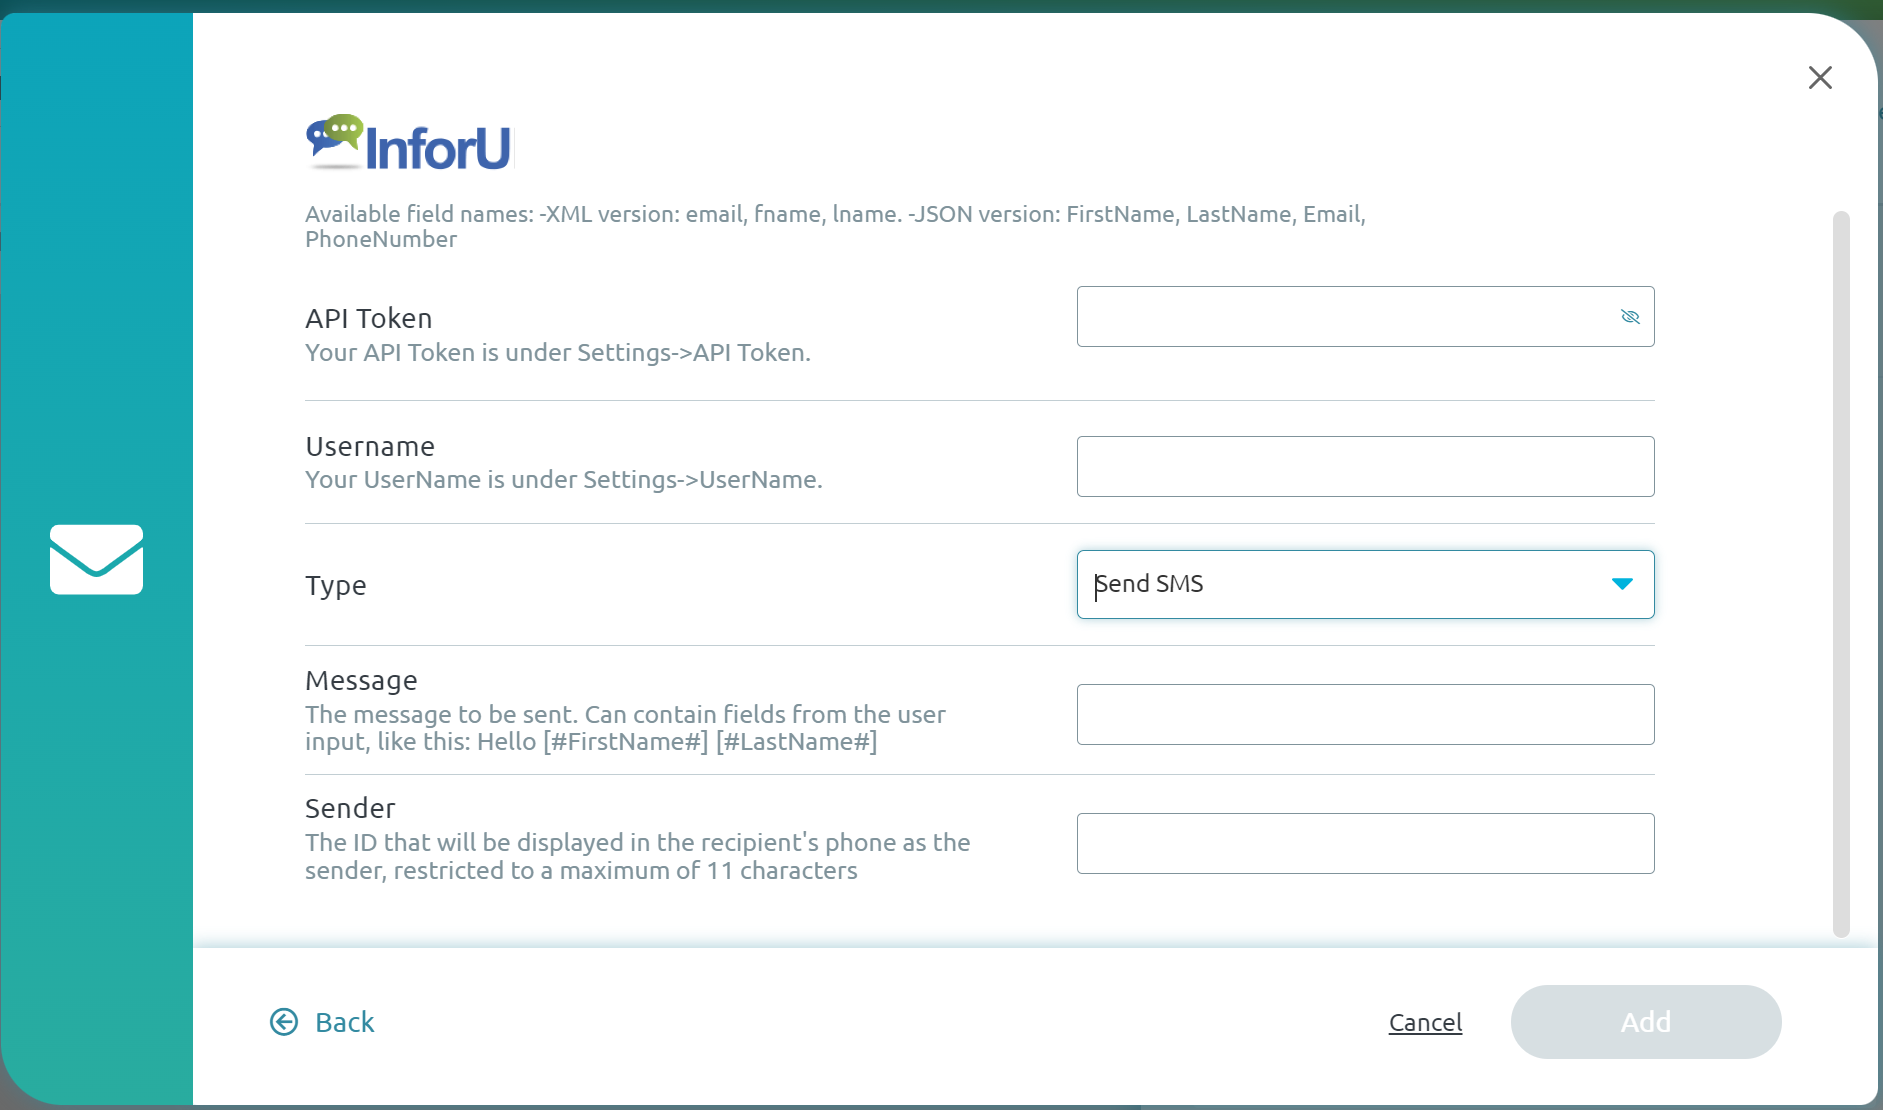Click the Back arrow icon
Image resolution: width=1883 pixels, height=1110 pixels.
coord(284,1021)
